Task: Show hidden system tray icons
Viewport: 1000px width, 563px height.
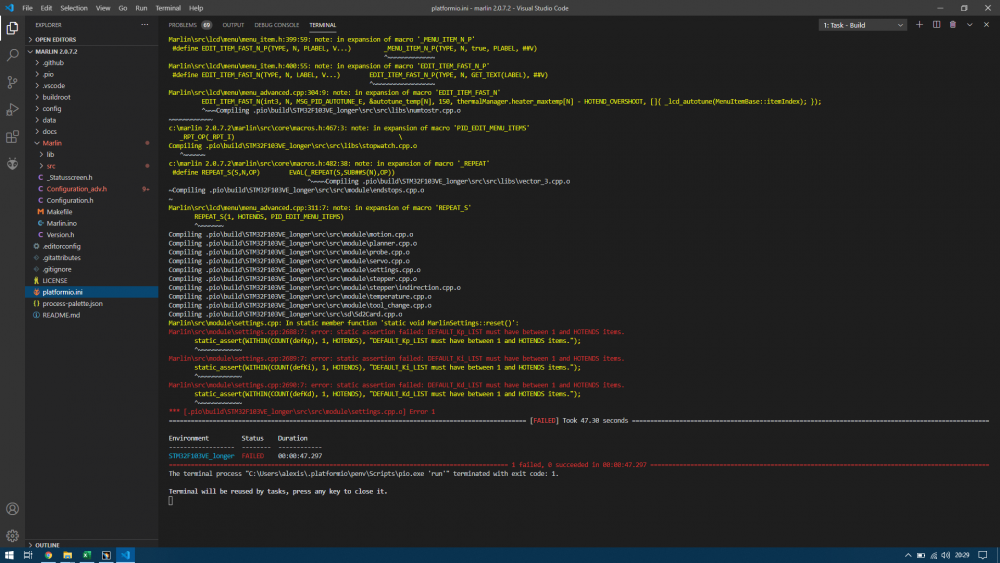Action: pyautogui.click(x=908, y=555)
